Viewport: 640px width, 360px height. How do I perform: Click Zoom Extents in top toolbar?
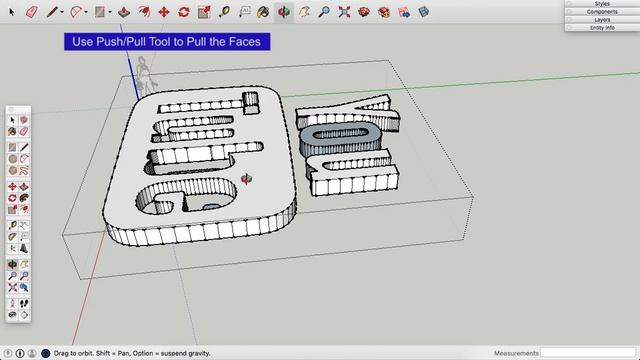pos(344,12)
